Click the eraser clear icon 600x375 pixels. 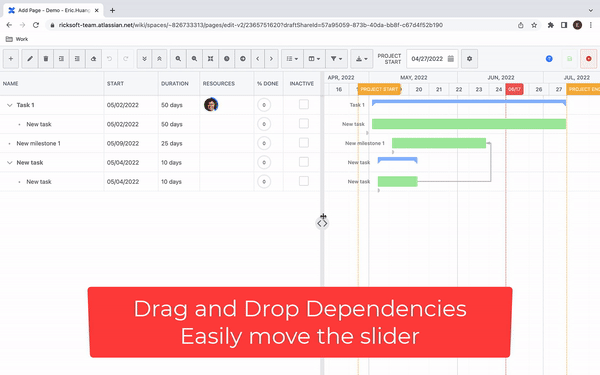pyautogui.click(x=93, y=59)
